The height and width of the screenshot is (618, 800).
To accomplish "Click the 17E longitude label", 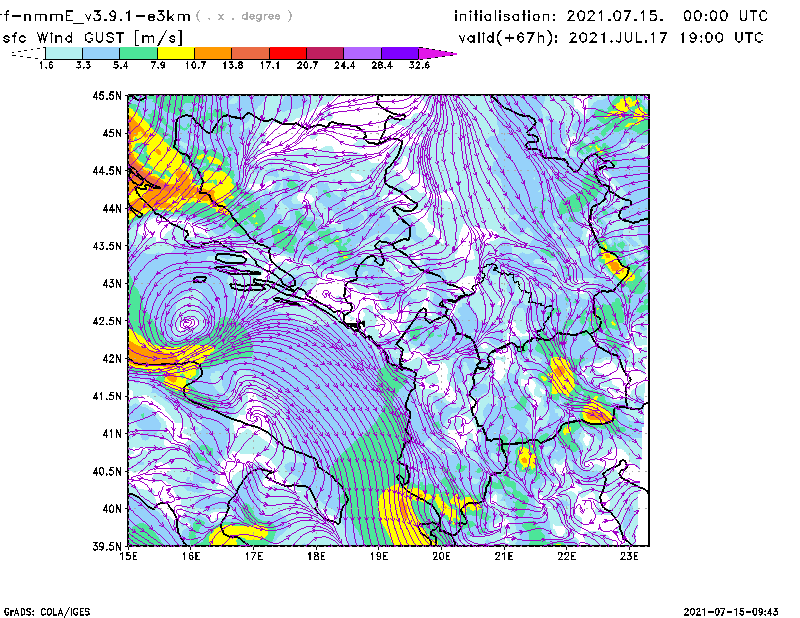I will point(254,556).
